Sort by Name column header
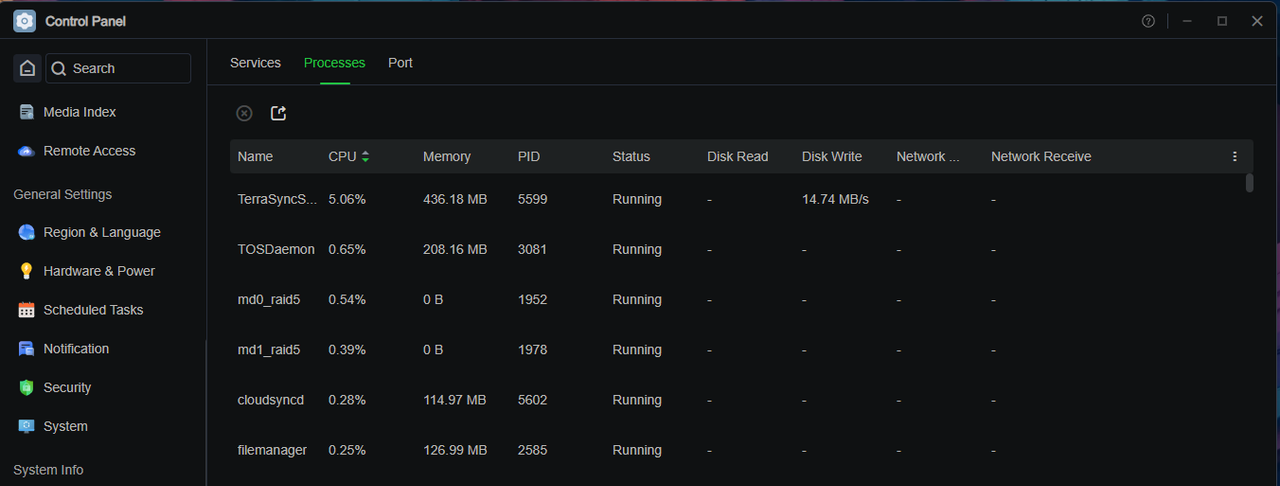Viewport: 1280px width, 486px height. point(255,157)
